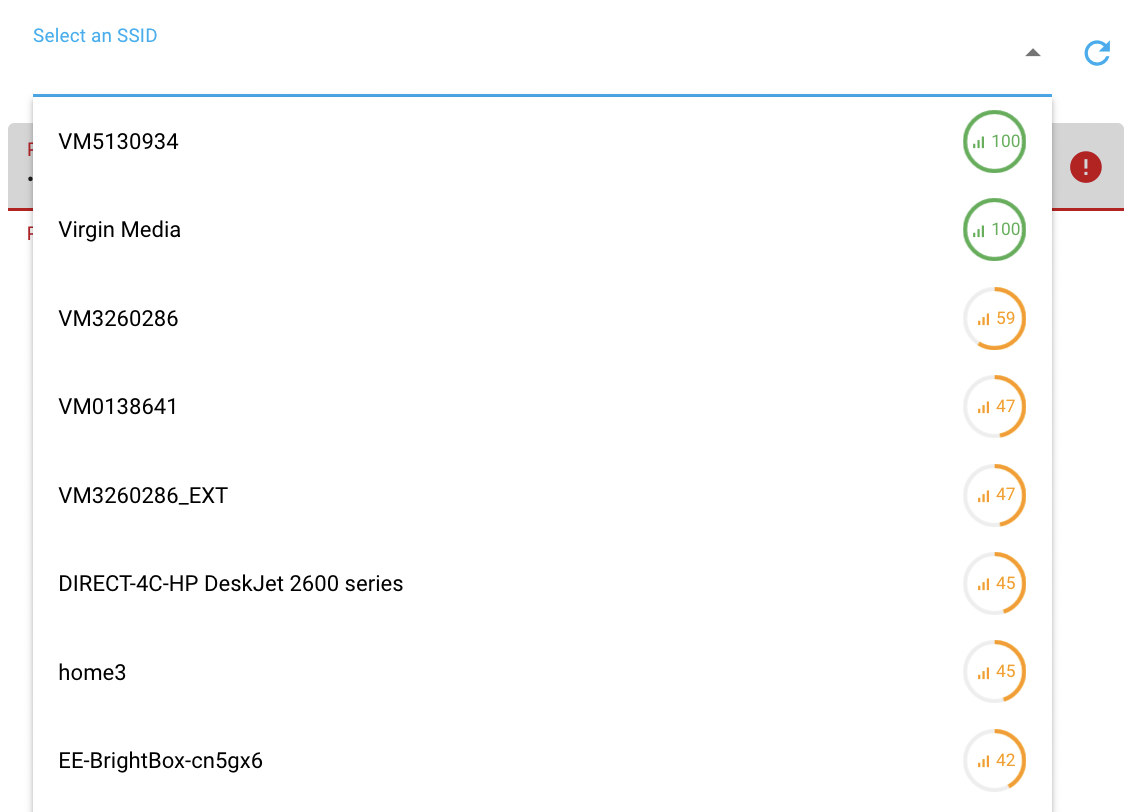Click the signal strength indicator for VM5130934
The height and width of the screenshot is (812, 1138).
994,141
